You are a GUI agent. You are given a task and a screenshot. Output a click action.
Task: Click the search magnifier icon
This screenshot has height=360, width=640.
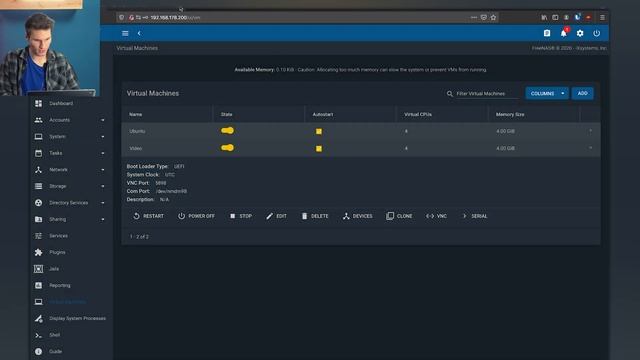pos(449,94)
